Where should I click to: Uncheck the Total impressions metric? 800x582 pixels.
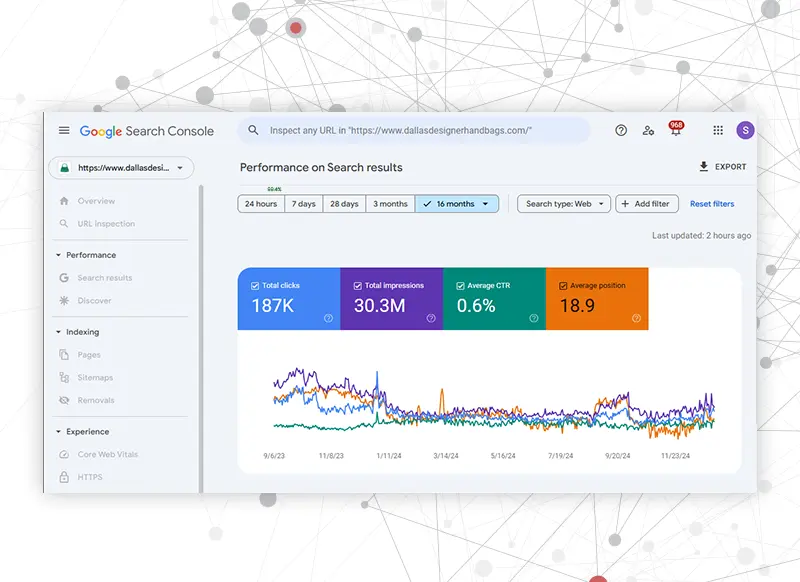pos(357,286)
